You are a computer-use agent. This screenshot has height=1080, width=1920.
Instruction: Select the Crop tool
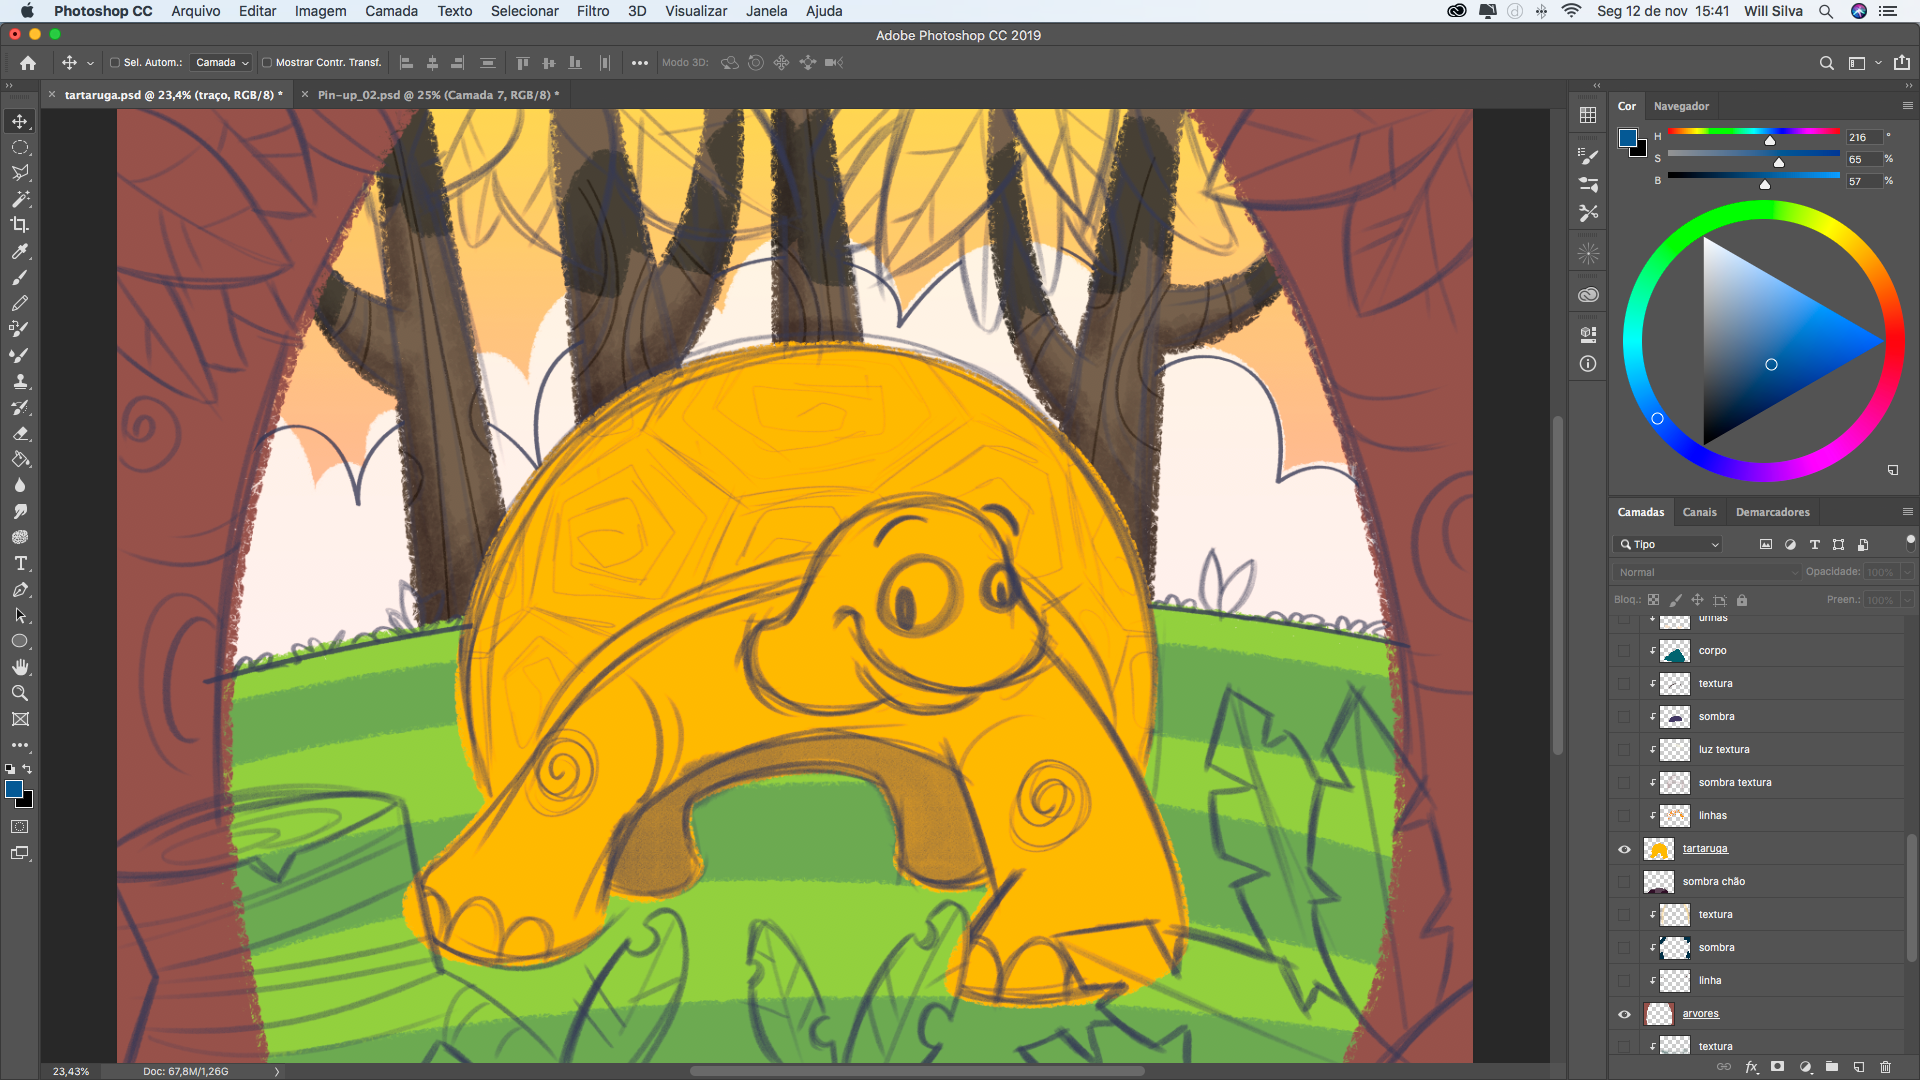click(20, 225)
